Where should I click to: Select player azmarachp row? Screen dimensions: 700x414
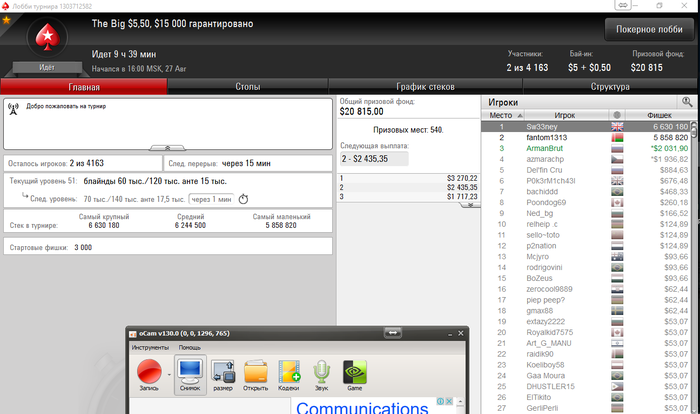point(586,159)
